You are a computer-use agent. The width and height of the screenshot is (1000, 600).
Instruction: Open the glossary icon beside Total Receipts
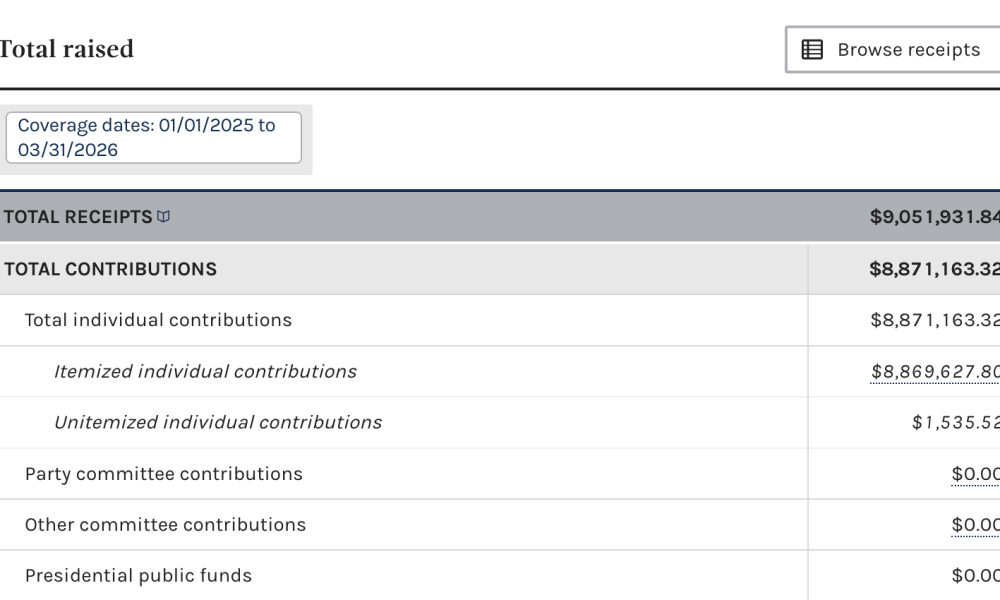(164, 217)
